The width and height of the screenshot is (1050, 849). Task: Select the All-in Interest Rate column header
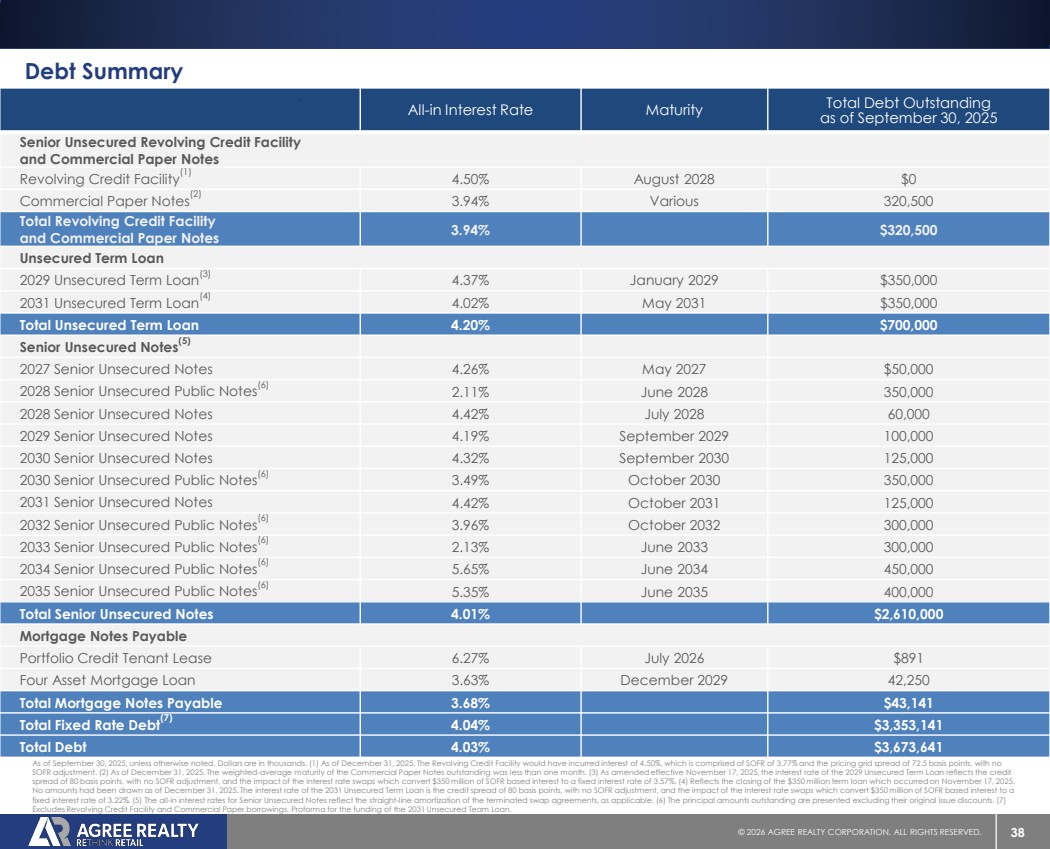click(470, 110)
